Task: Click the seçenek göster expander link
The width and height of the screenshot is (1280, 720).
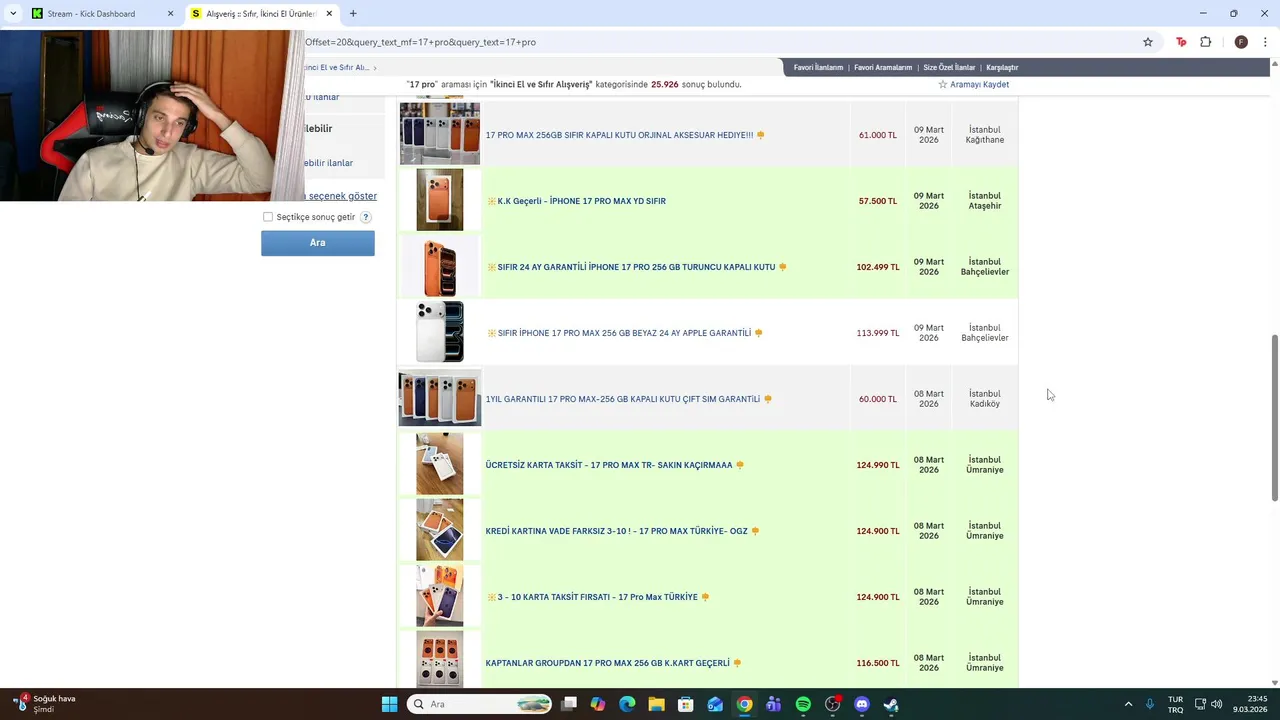Action: (340, 196)
